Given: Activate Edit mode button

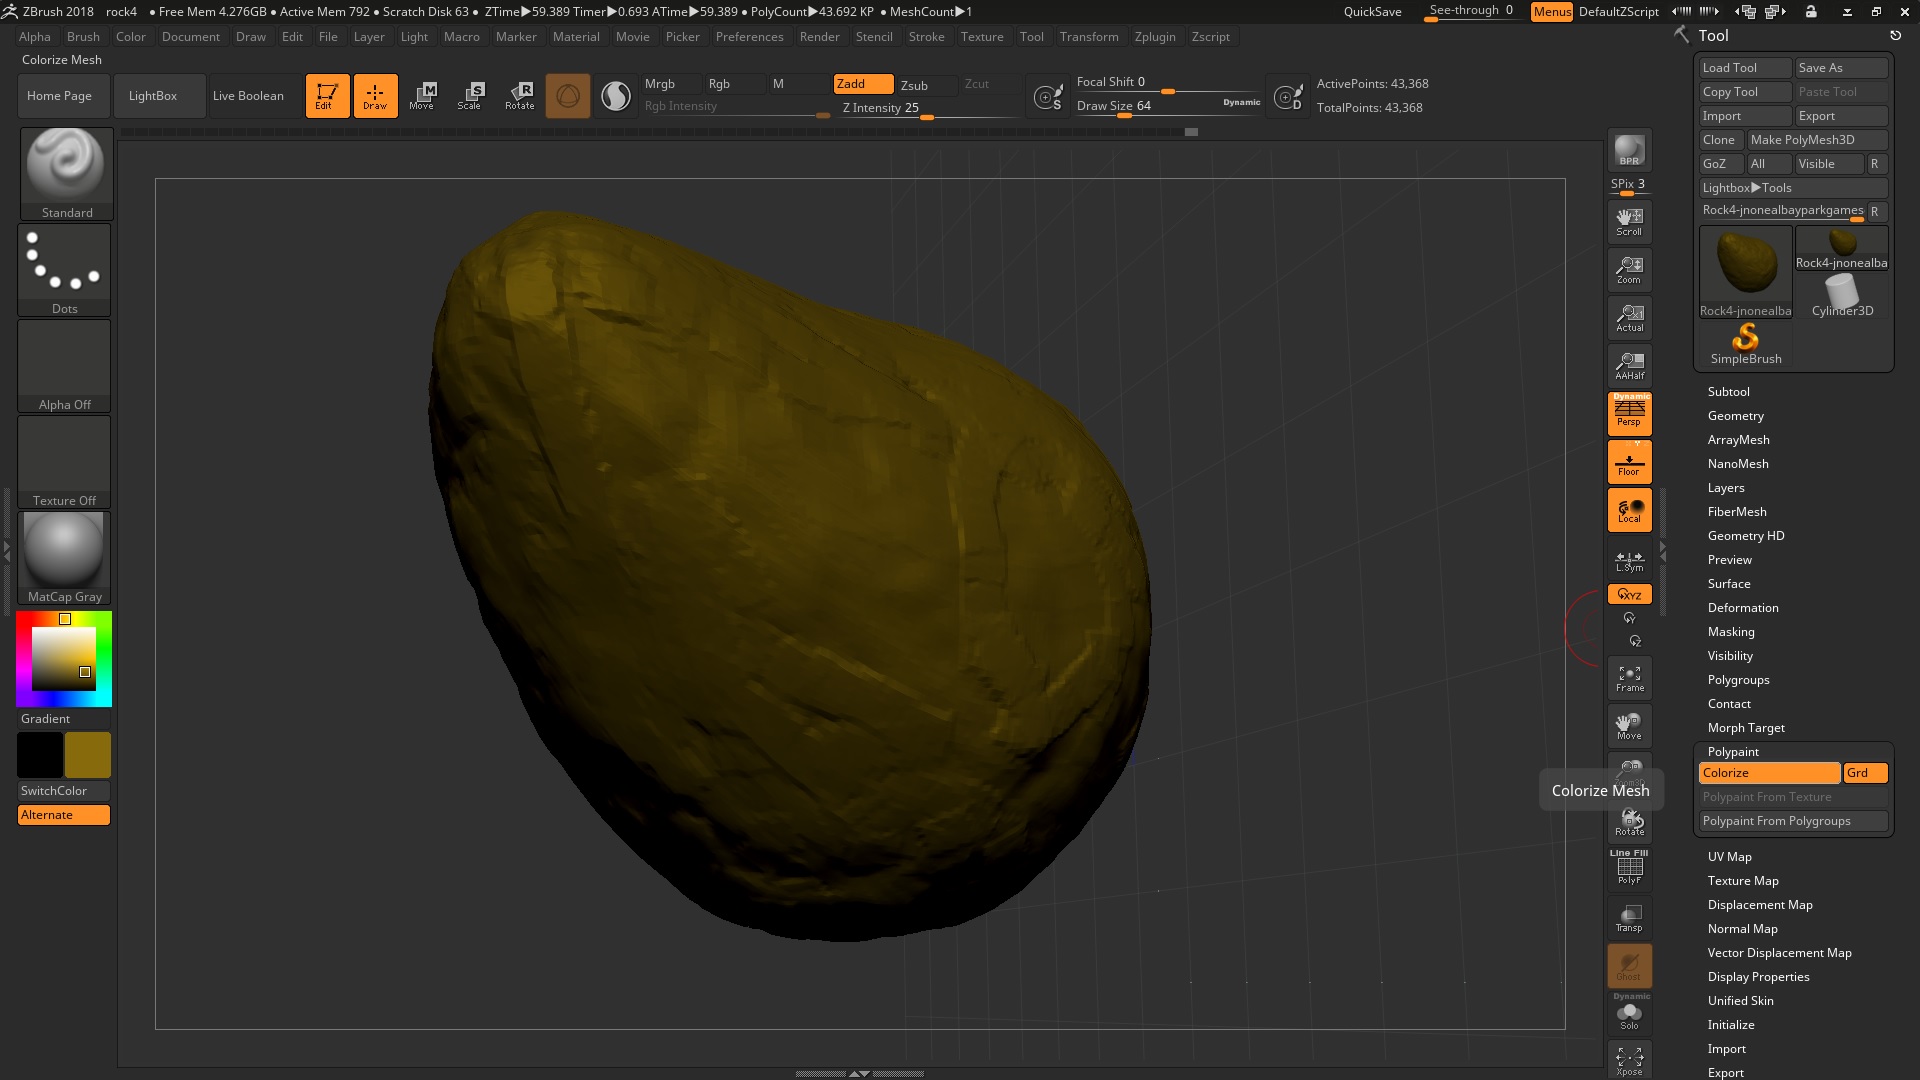Looking at the screenshot, I should point(327,96).
